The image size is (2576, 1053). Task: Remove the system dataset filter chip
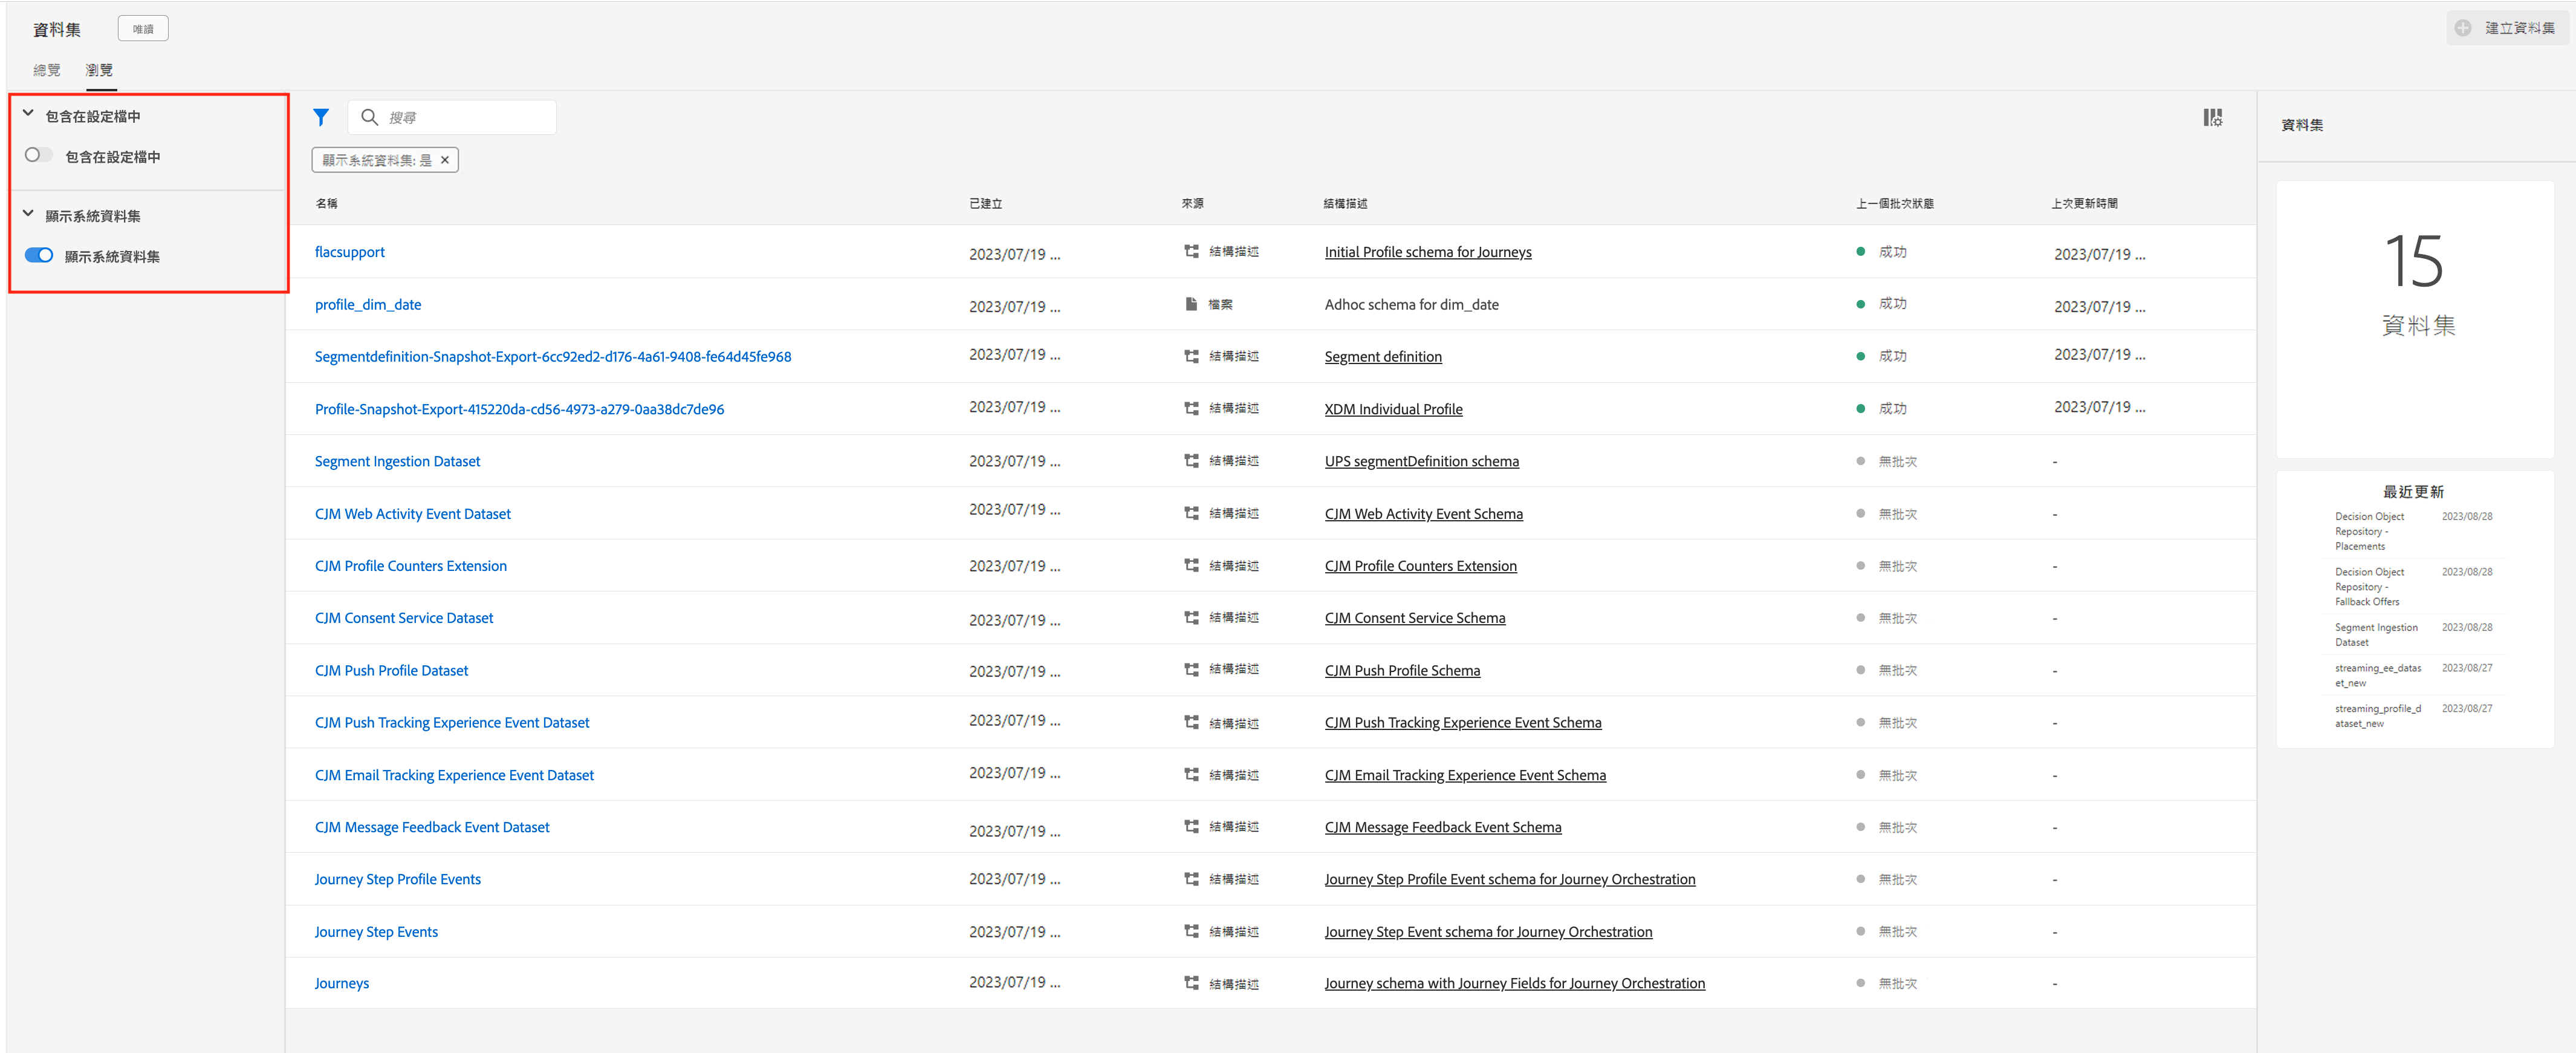445,160
